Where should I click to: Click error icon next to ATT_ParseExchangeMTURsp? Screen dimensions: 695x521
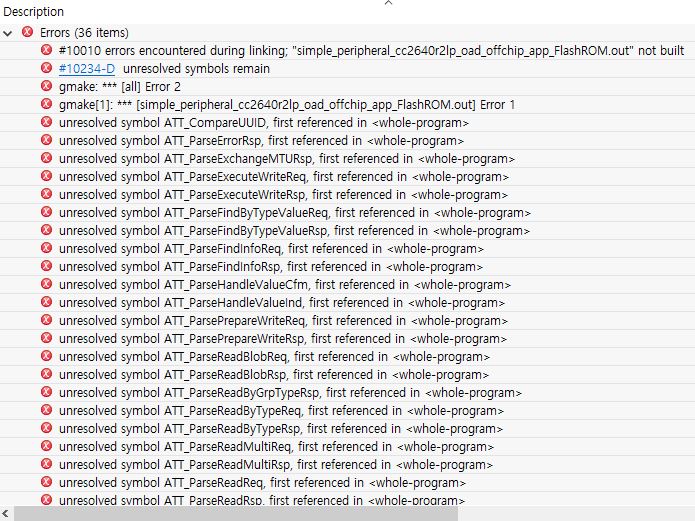click(46, 159)
